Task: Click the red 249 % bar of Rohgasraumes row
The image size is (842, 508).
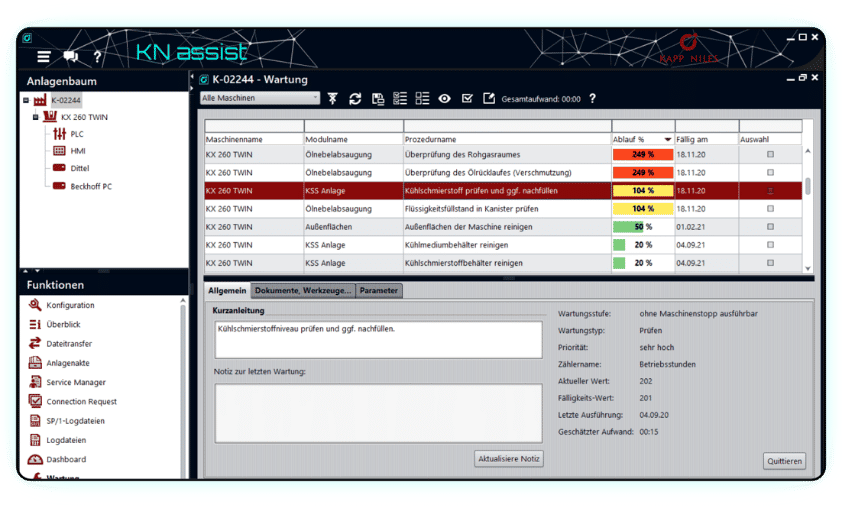Action: (x=643, y=154)
